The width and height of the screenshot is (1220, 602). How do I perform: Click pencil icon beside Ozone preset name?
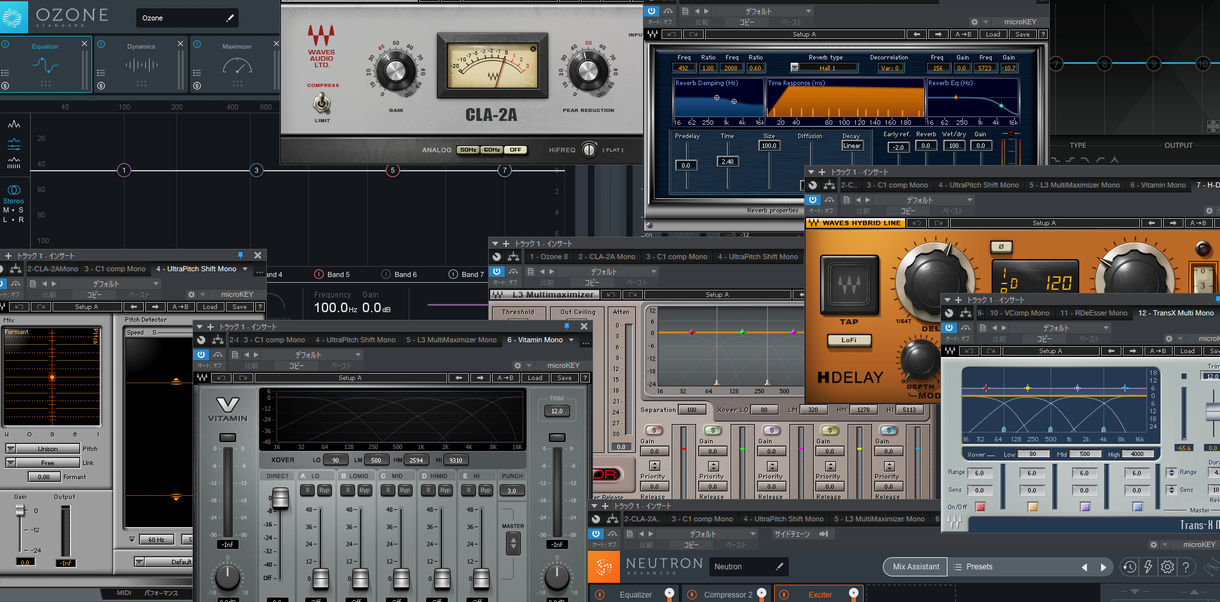pyautogui.click(x=230, y=18)
